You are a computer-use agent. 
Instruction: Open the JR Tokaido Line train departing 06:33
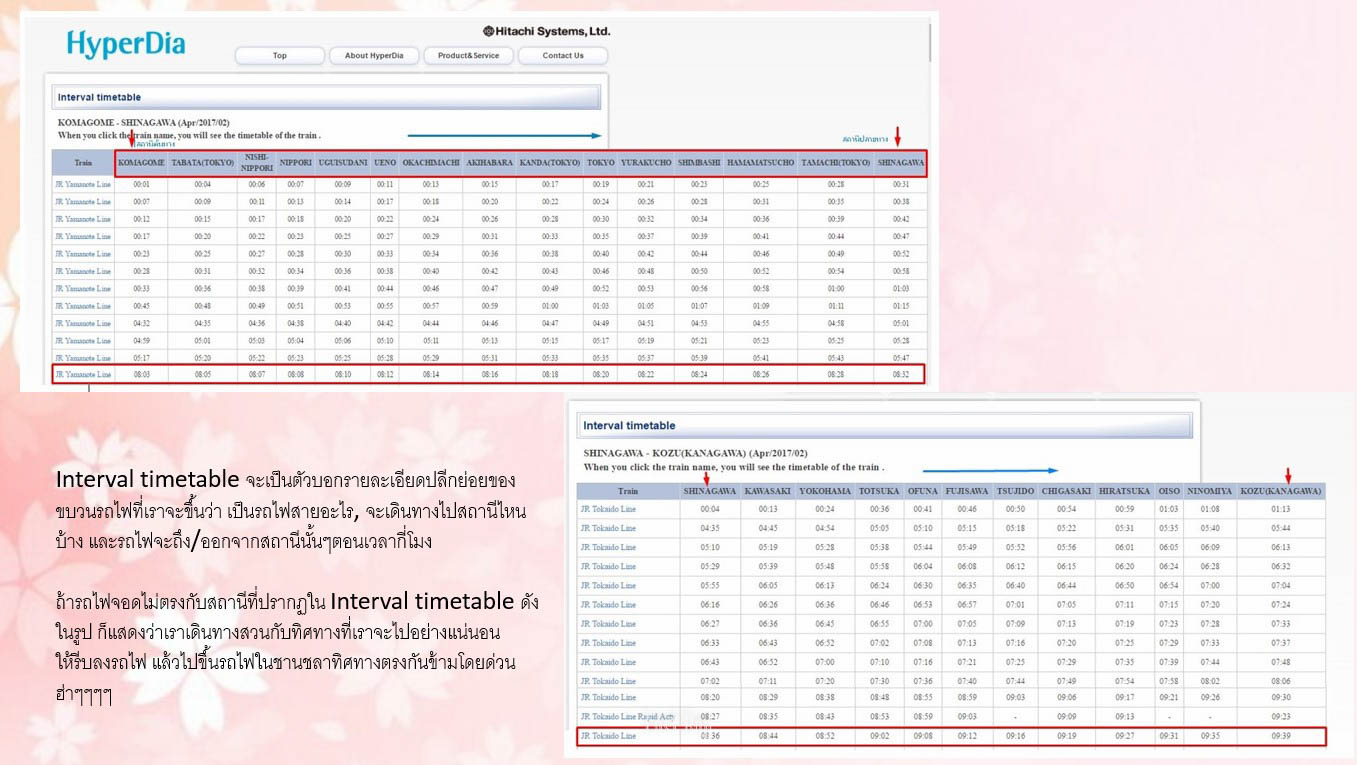(x=608, y=642)
